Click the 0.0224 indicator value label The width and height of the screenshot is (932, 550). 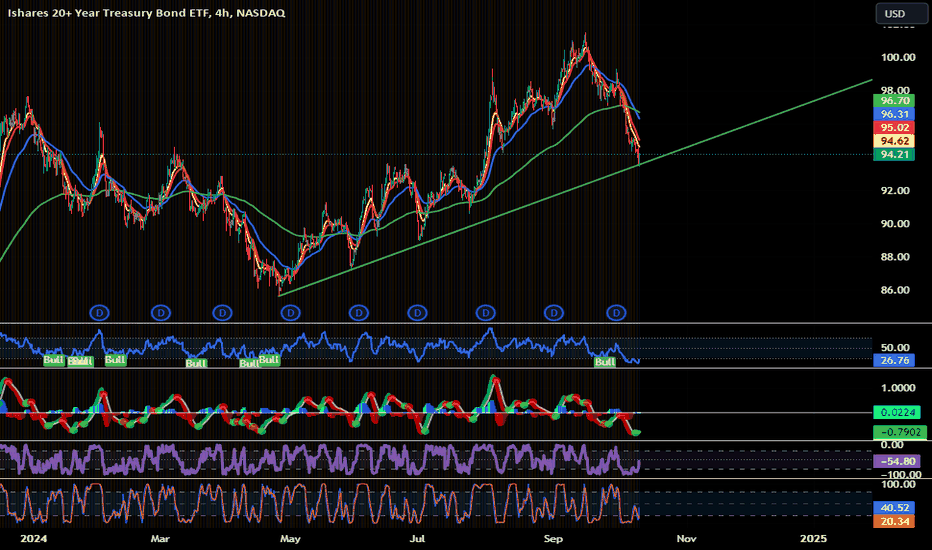(x=897, y=412)
